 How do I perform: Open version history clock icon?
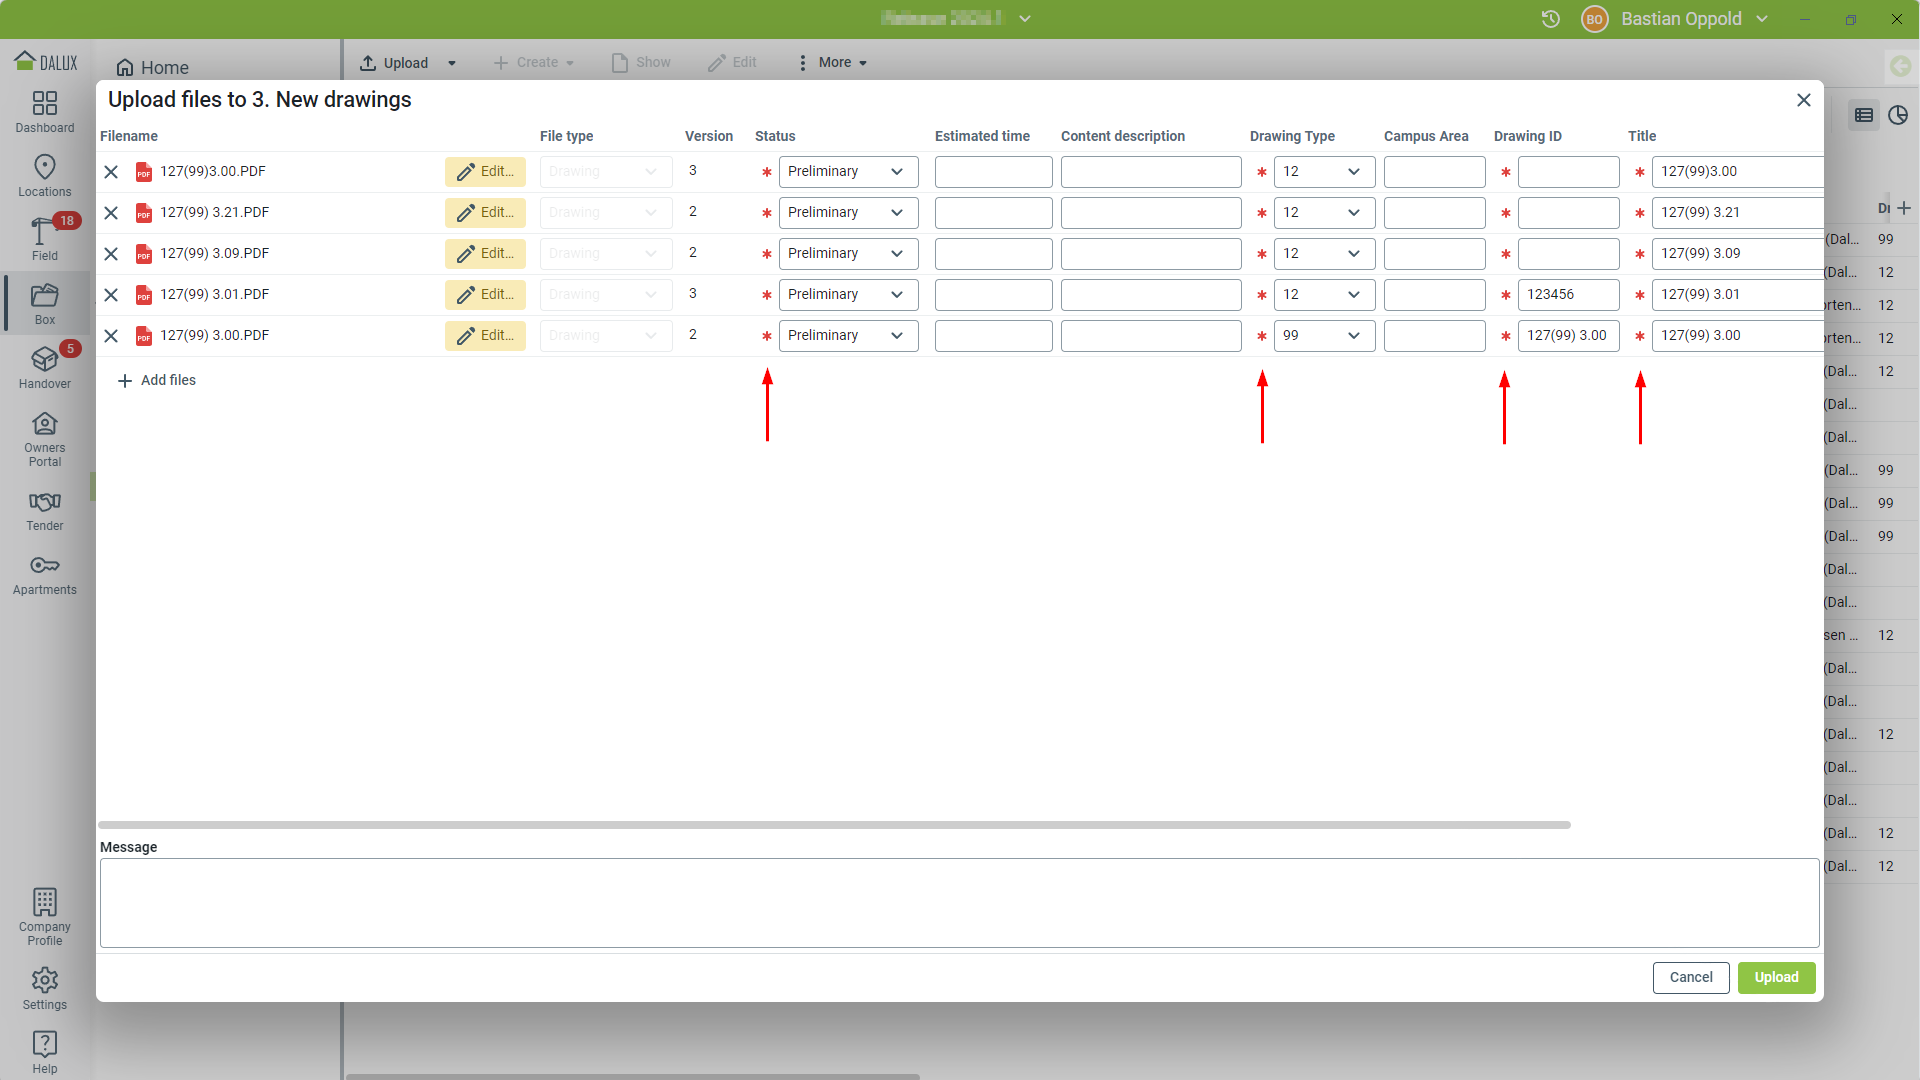click(1550, 19)
